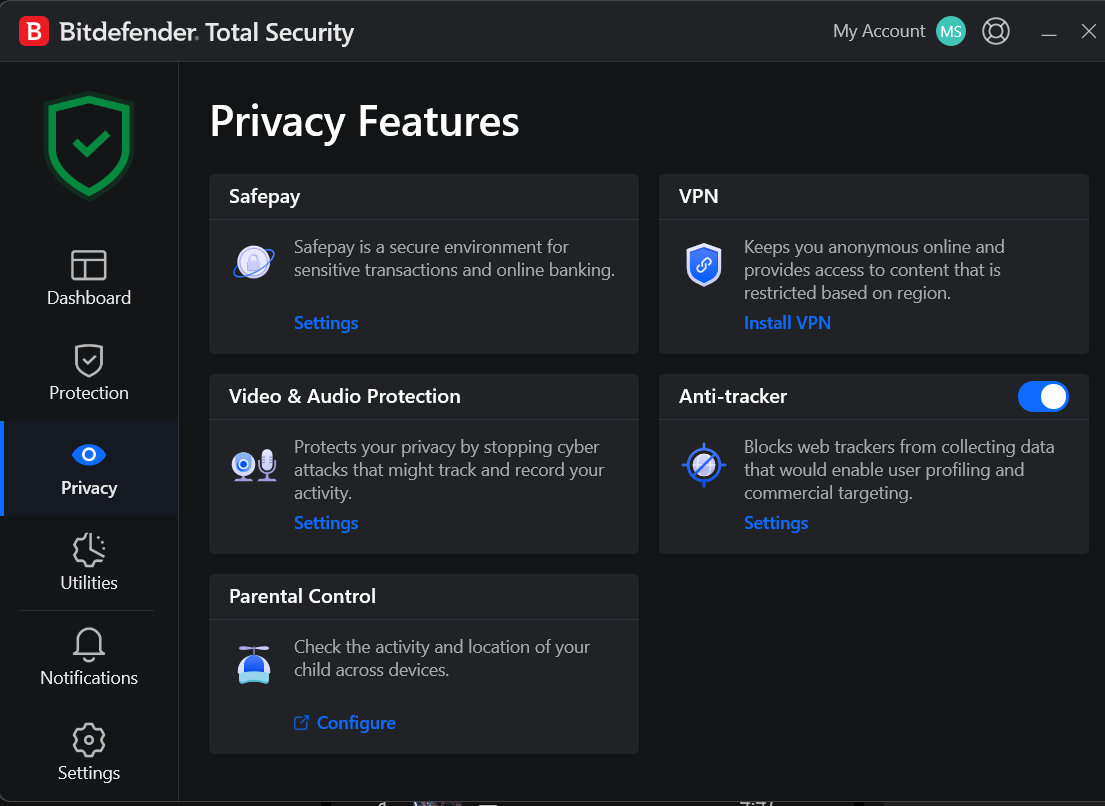Close the Bitdefender window

click(x=1089, y=32)
